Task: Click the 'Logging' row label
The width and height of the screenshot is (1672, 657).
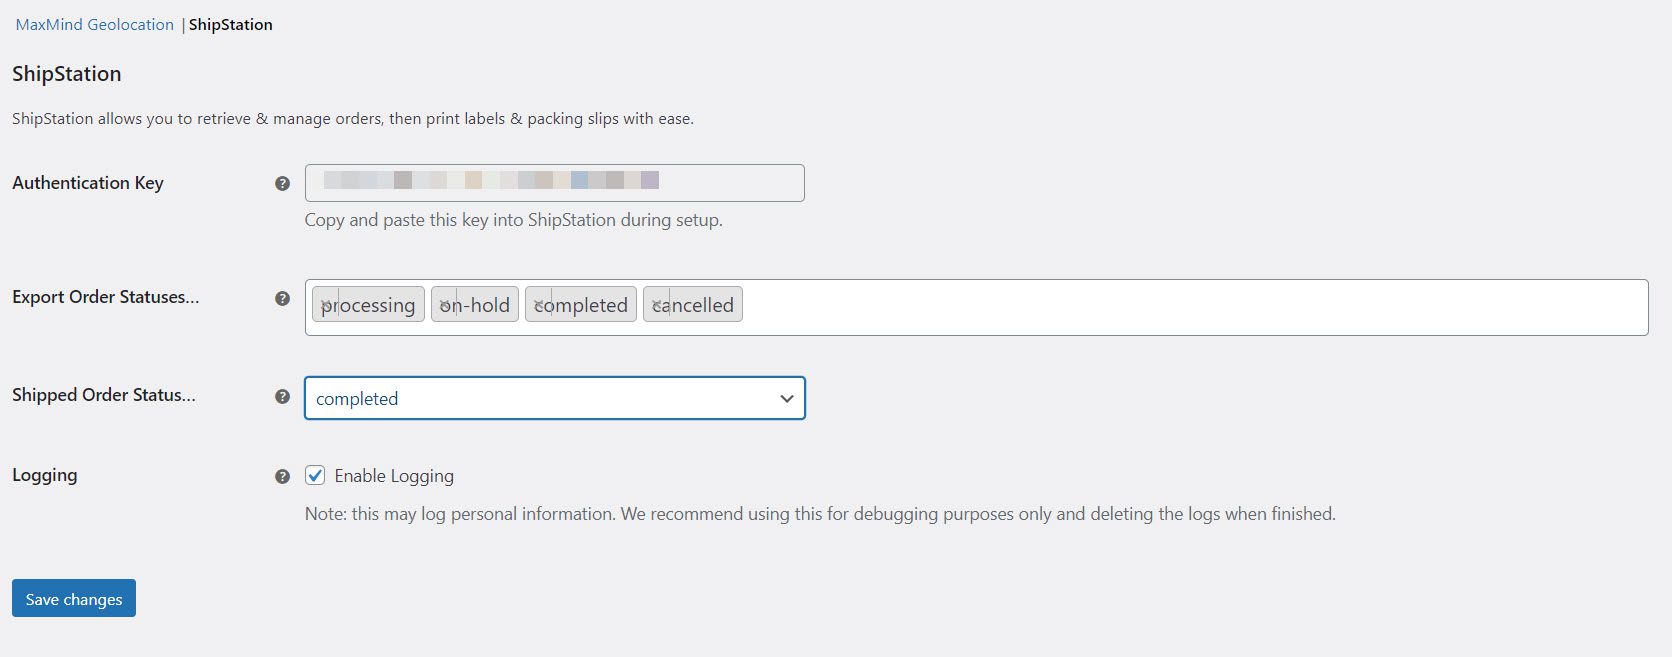Action: click(x=45, y=475)
